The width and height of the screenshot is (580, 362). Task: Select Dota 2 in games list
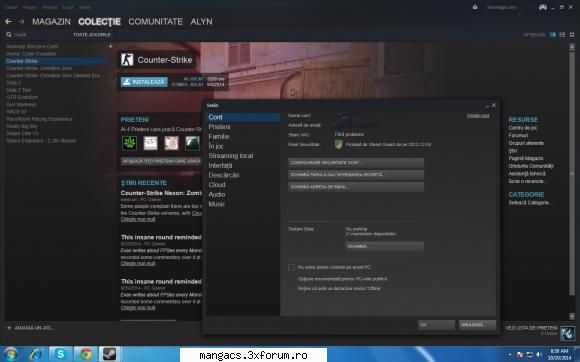click(13, 83)
